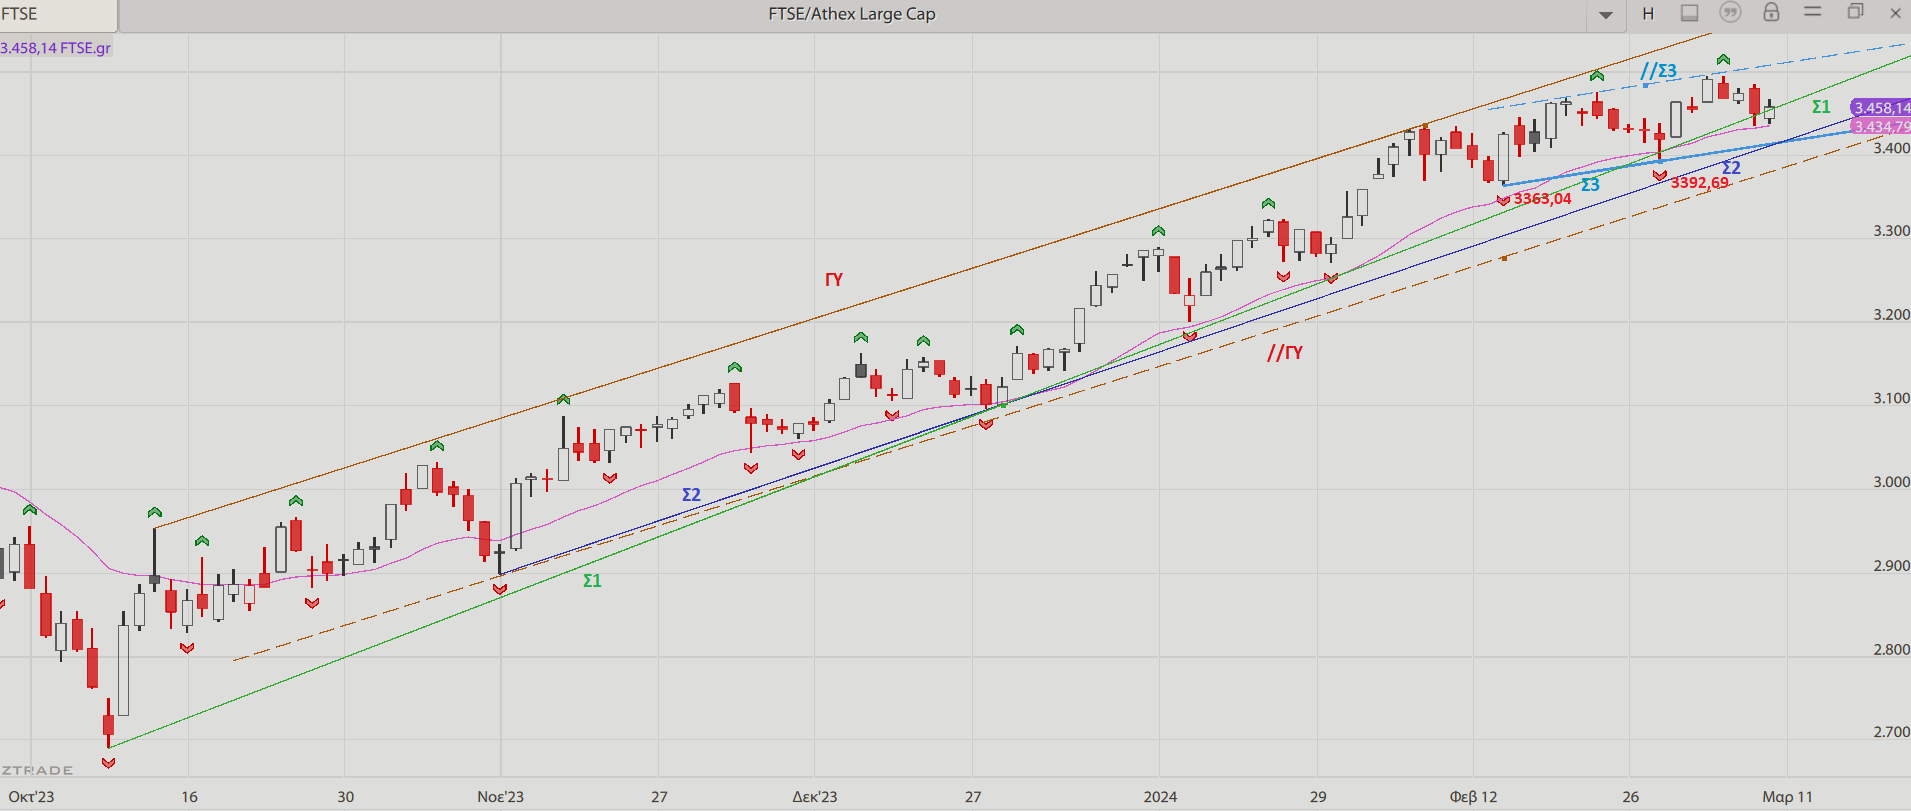Click the Μαρ 11 date axis label
This screenshot has width=1911, height=811.
pos(1787,797)
